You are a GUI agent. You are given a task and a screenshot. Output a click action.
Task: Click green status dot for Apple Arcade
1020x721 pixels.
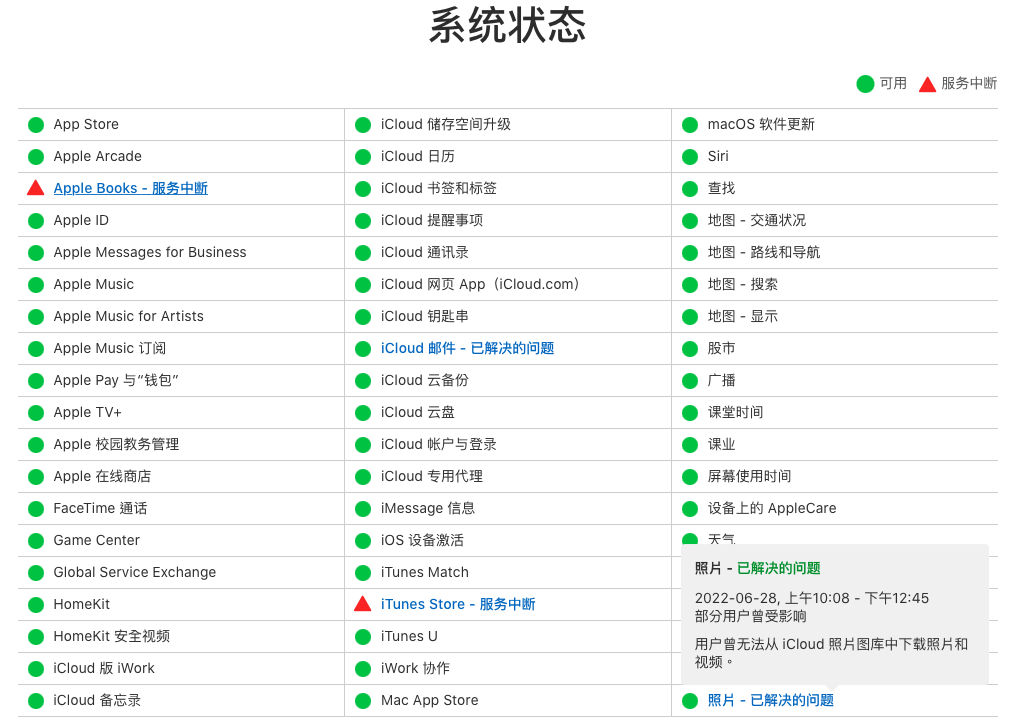pos(36,157)
